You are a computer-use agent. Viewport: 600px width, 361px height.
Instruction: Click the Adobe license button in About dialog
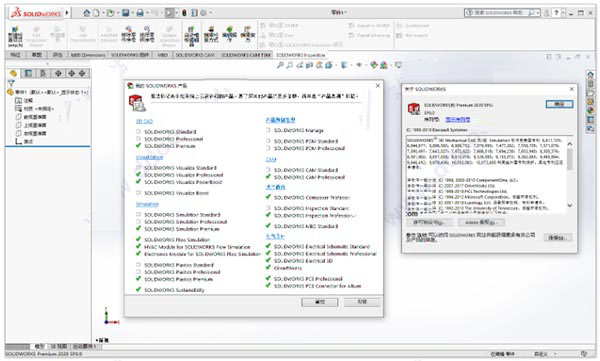pyautogui.click(x=481, y=222)
